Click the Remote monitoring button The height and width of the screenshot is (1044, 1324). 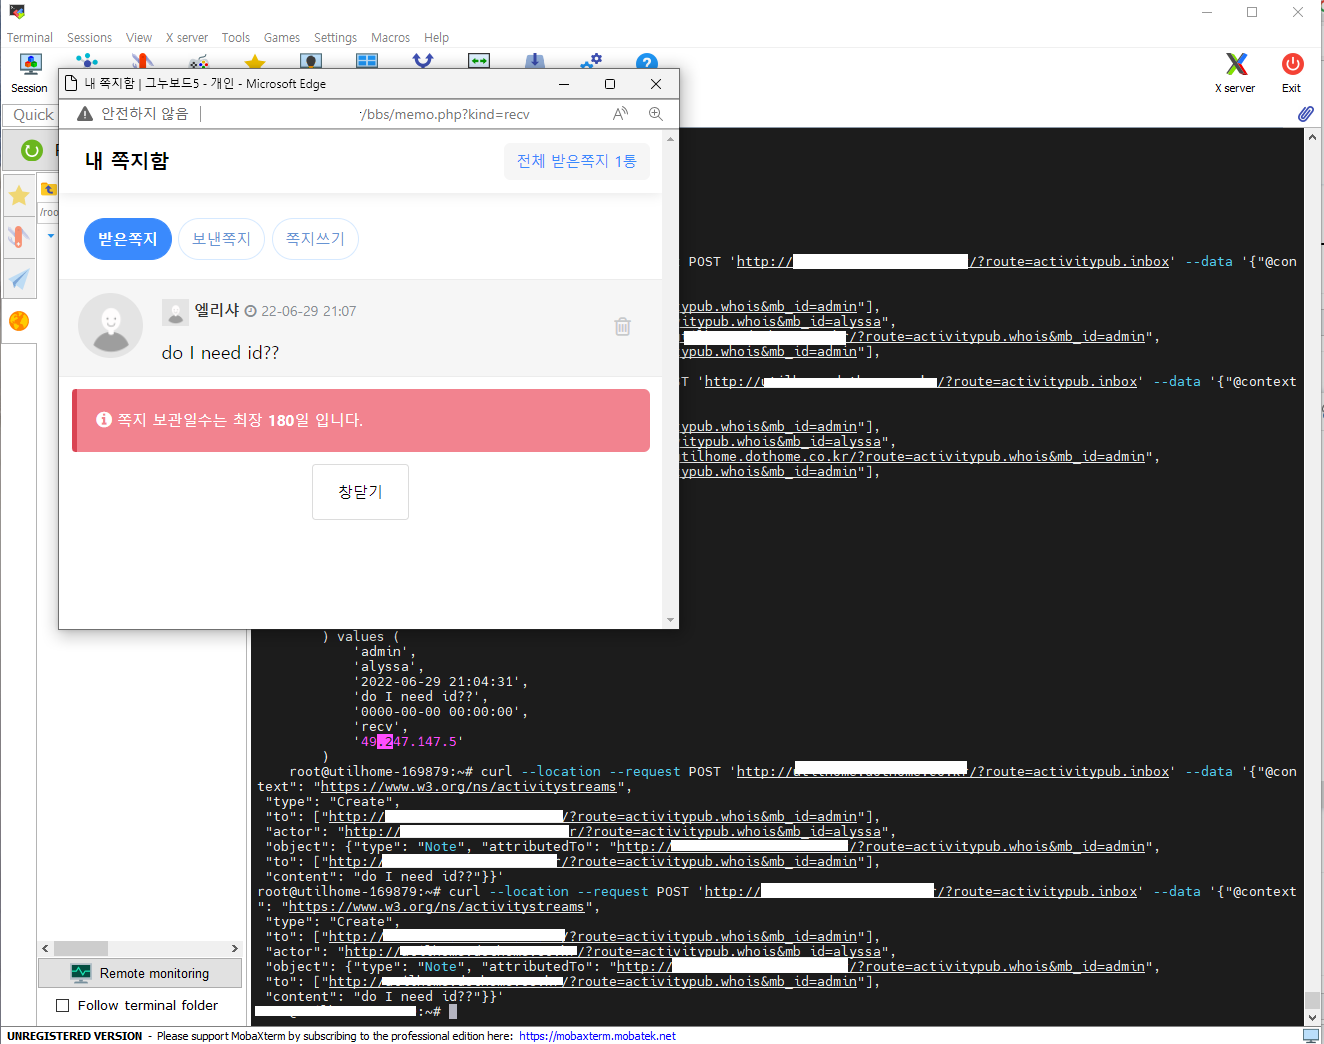140,973
